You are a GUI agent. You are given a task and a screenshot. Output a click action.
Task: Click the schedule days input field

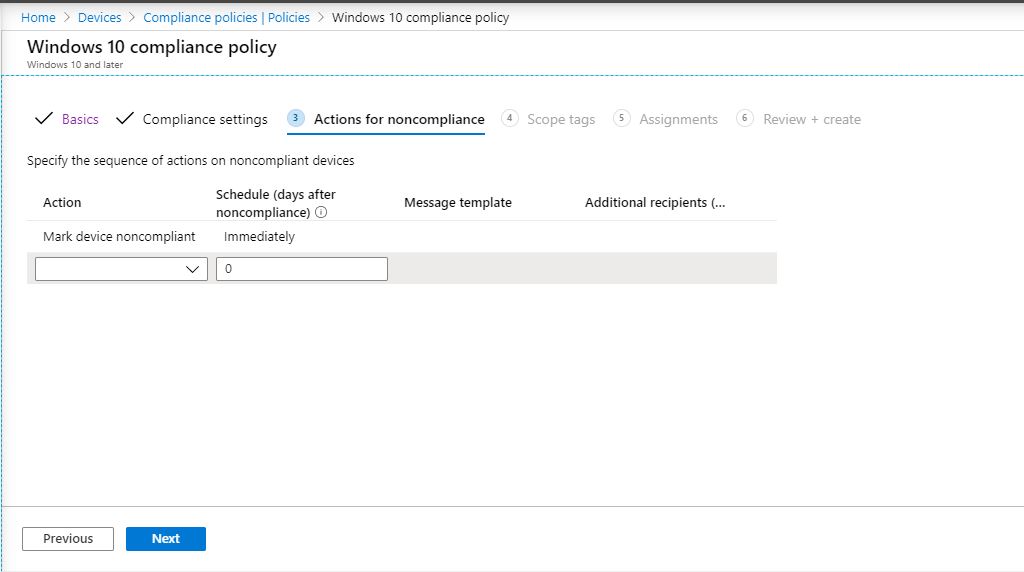coord(301,269)
